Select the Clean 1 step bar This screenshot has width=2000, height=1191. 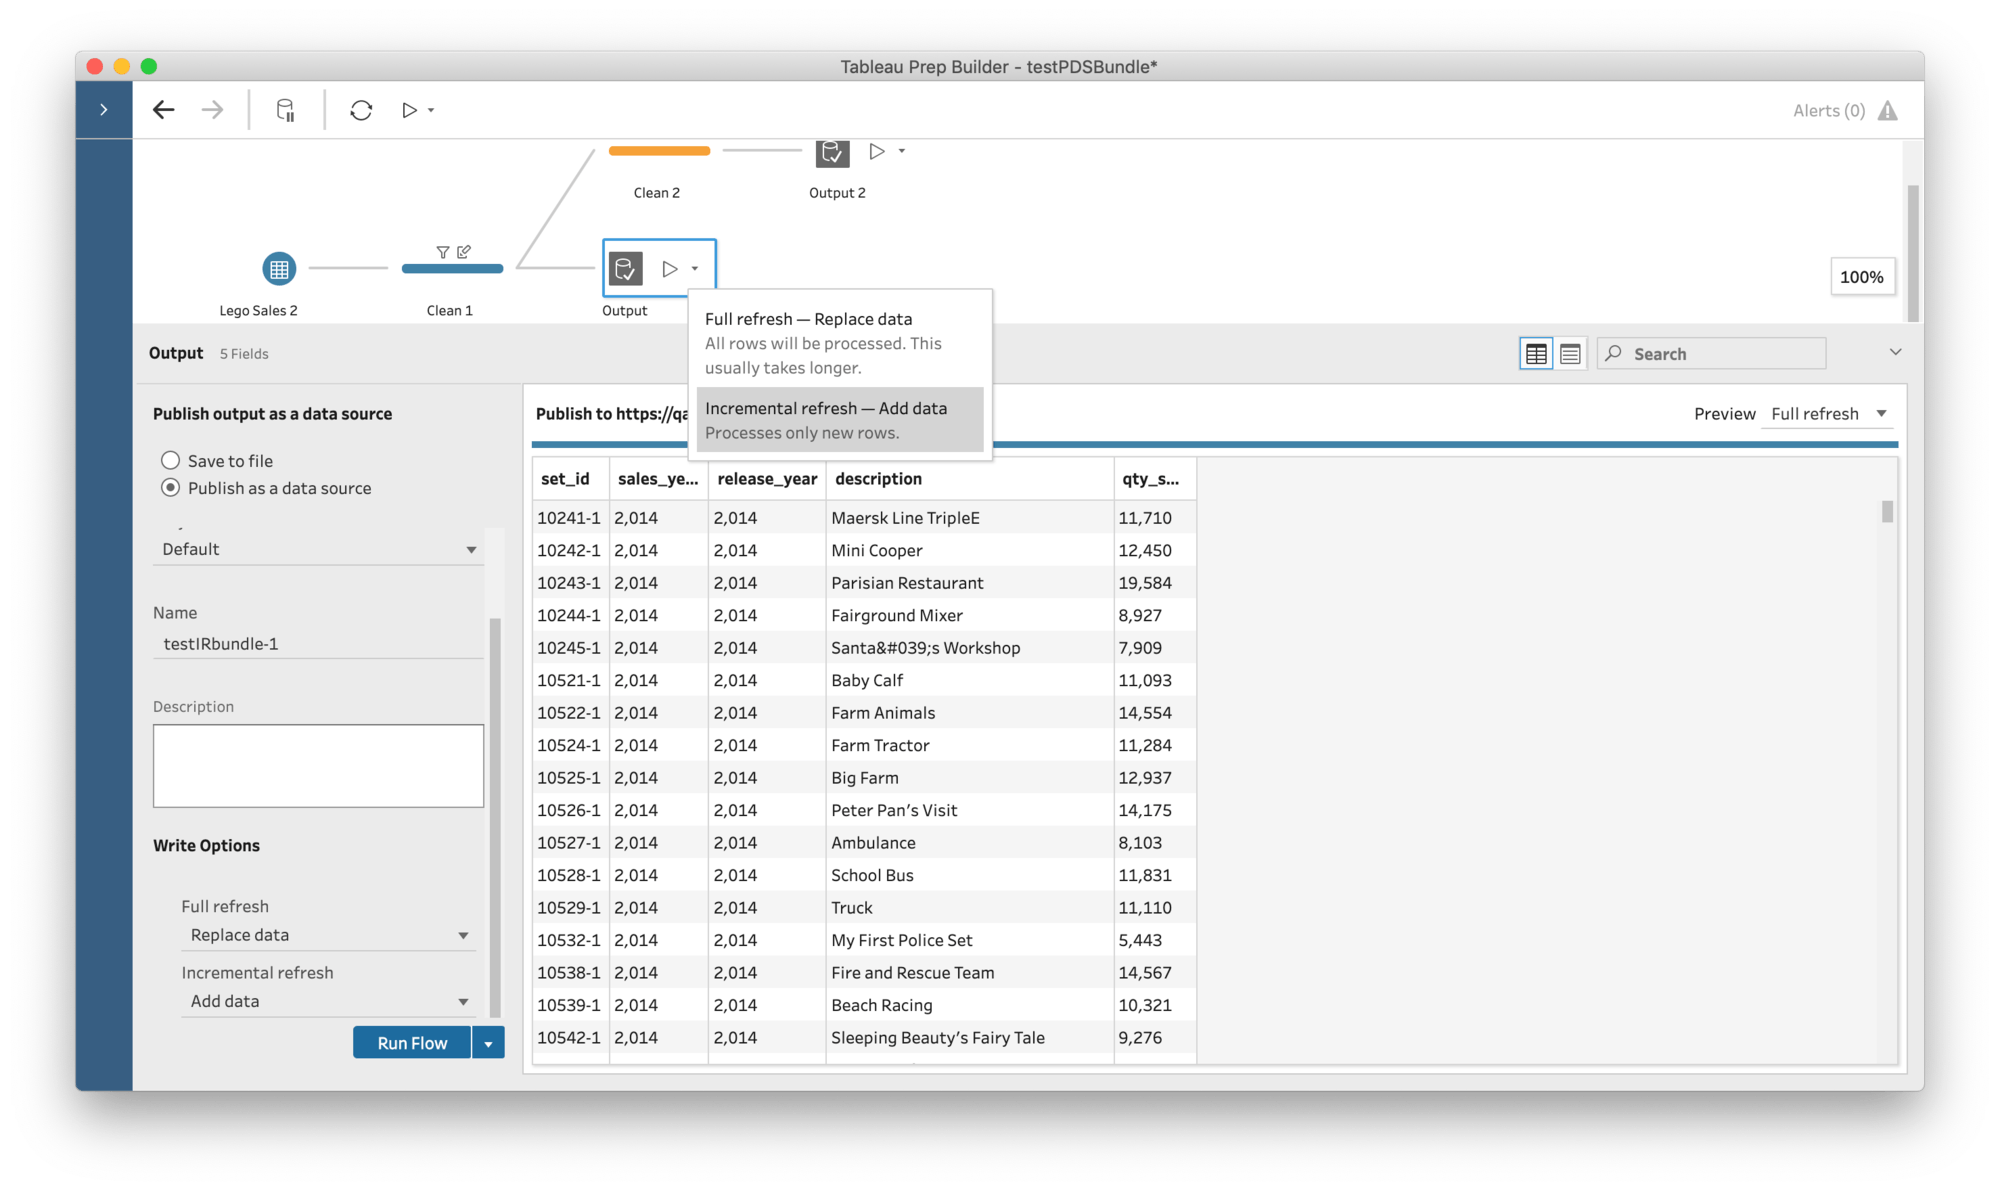[452, 268]
